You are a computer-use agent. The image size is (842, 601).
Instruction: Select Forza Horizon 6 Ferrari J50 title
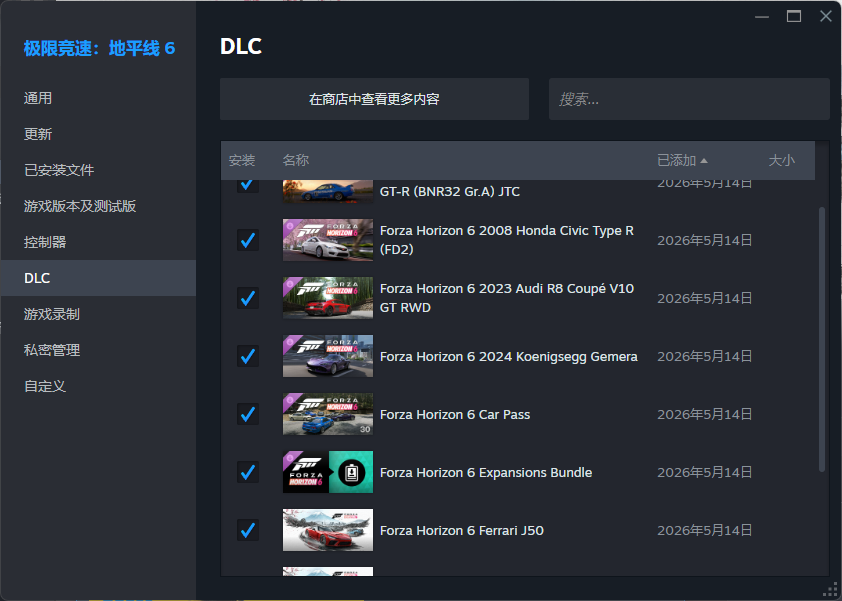462,531
